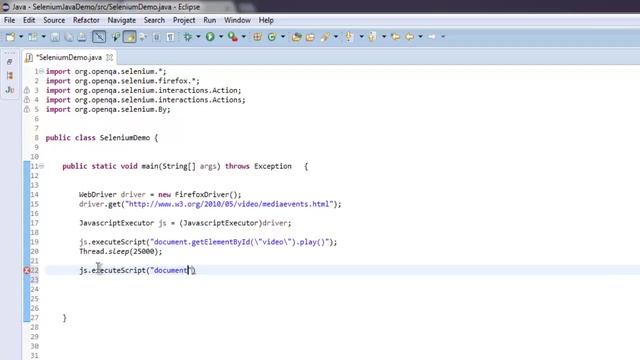
Task: Click the Forward navigation arrow icon
Action: click(x=432, y=37)
